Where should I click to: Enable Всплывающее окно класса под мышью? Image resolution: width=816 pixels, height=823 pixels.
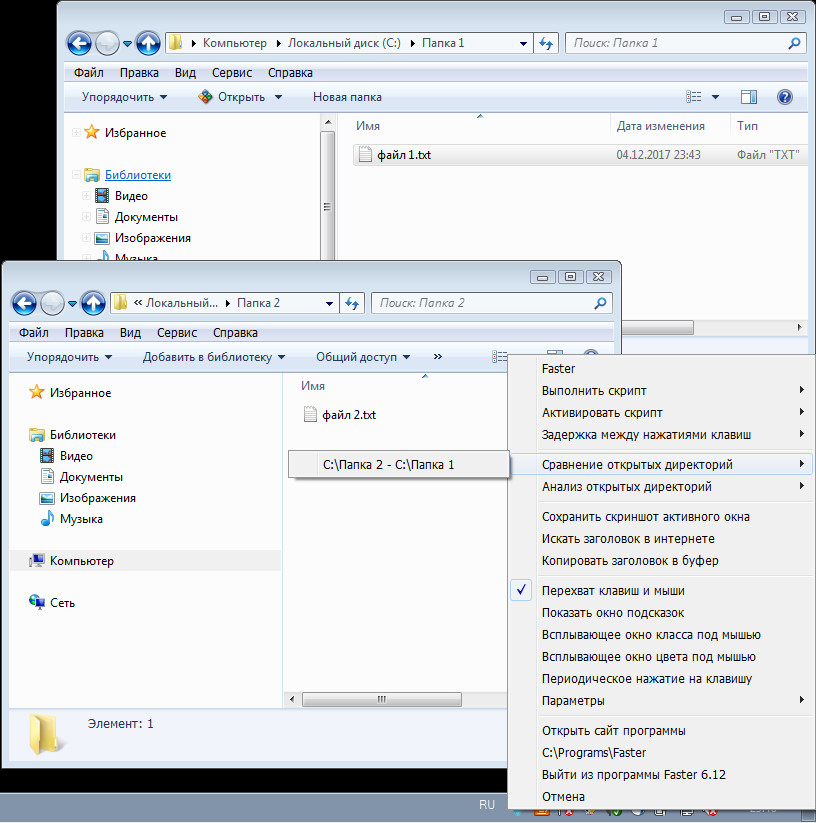pyautogui.click(x=651, y=635)
